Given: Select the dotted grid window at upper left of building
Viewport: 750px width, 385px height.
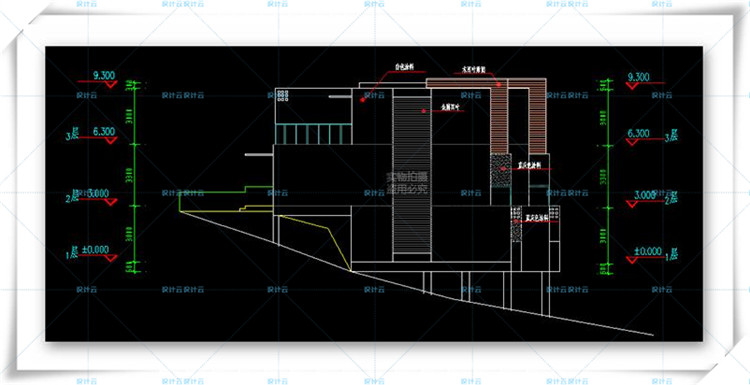Looking at the screenshot, I should click(x=282, y=95).
